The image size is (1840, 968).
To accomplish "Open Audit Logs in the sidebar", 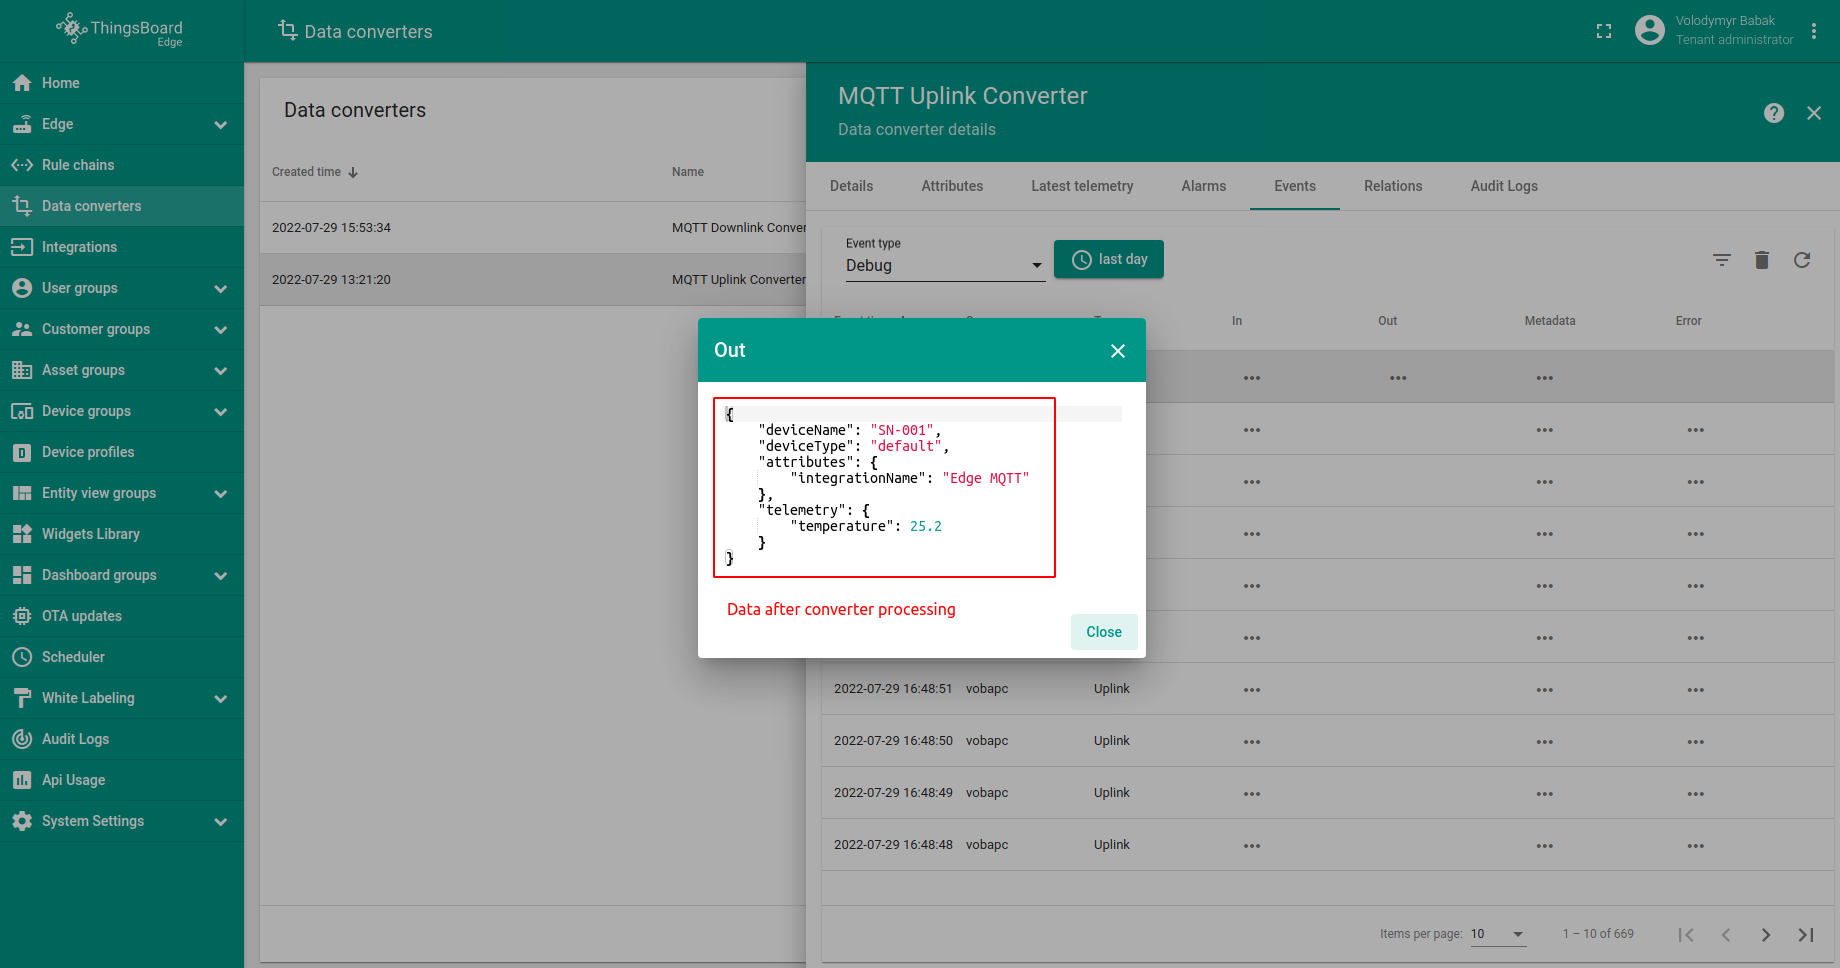I will [122, 739].
